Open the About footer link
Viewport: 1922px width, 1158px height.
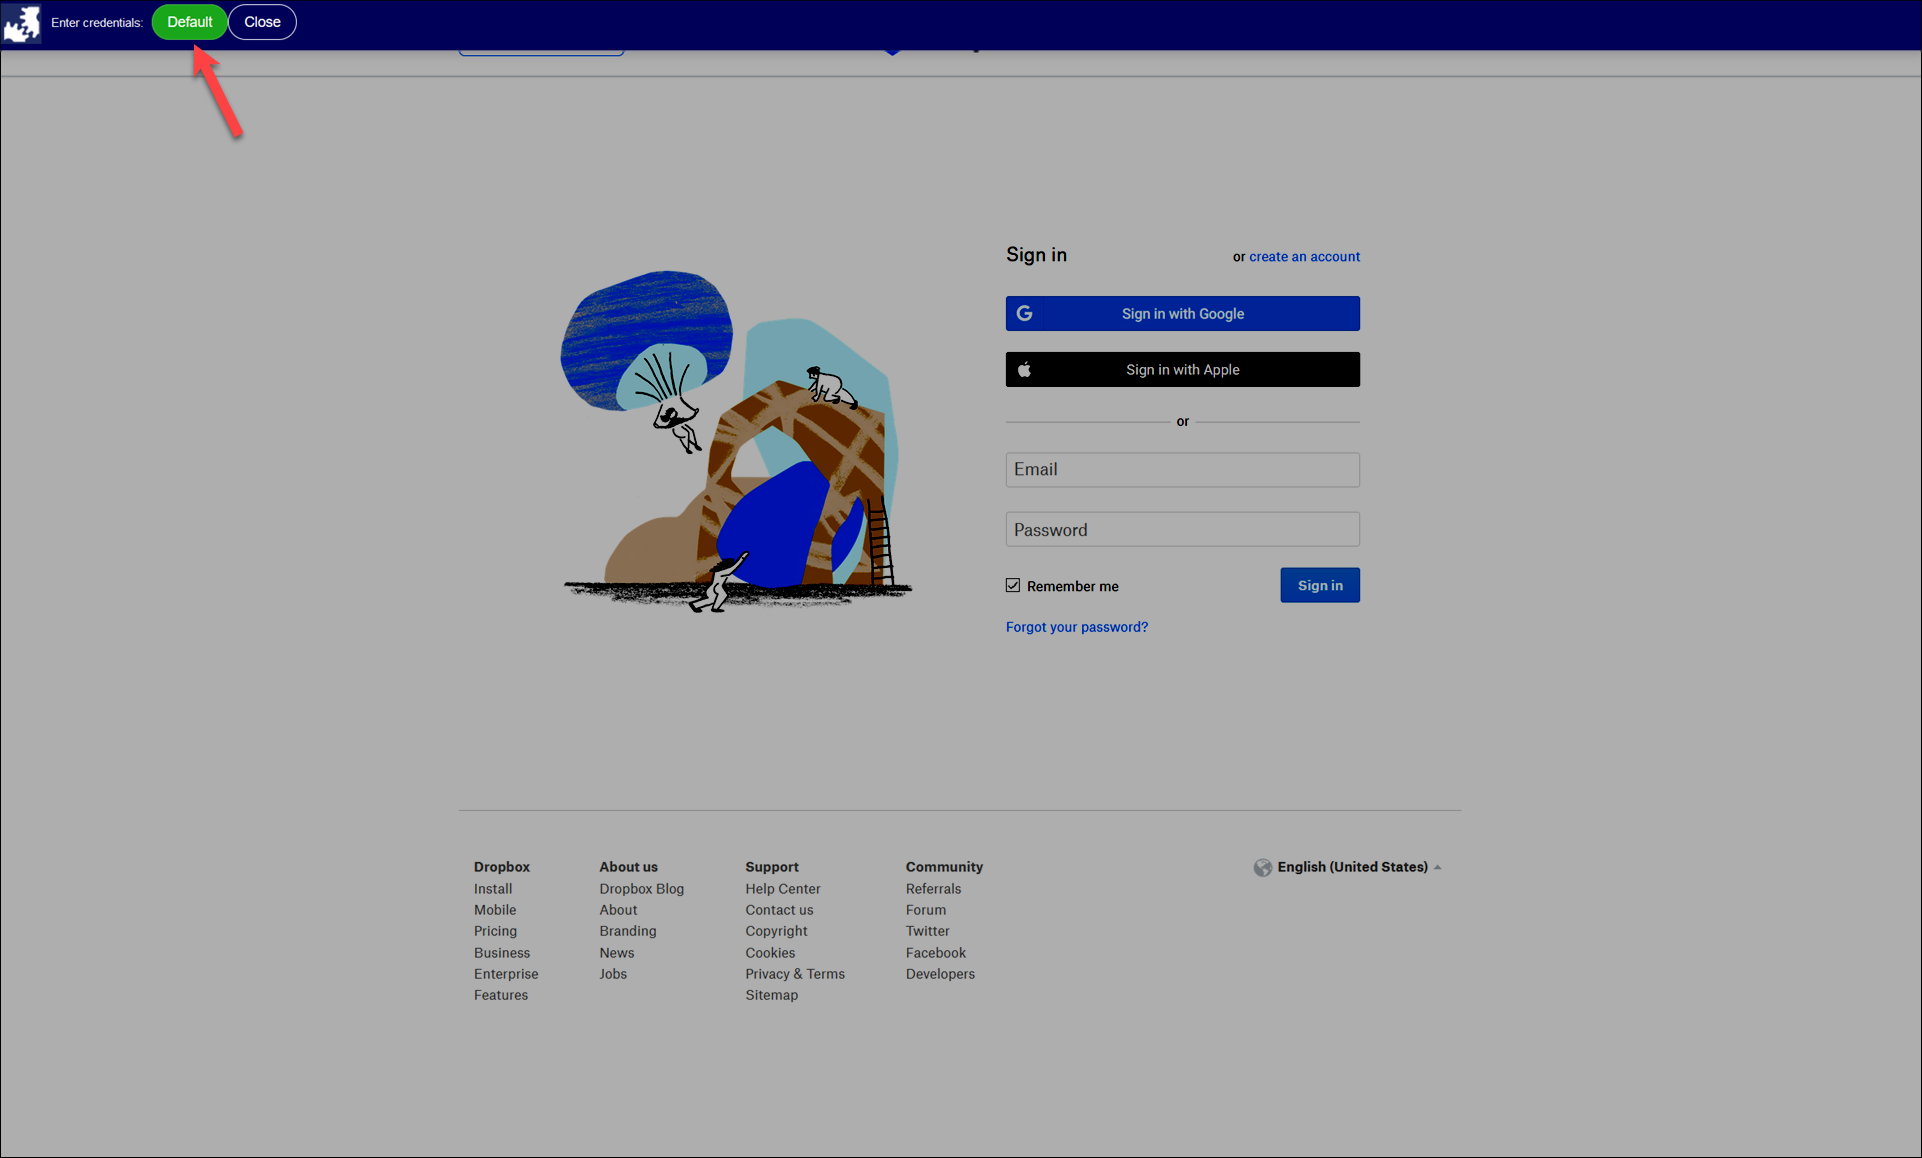click(618, 910)
